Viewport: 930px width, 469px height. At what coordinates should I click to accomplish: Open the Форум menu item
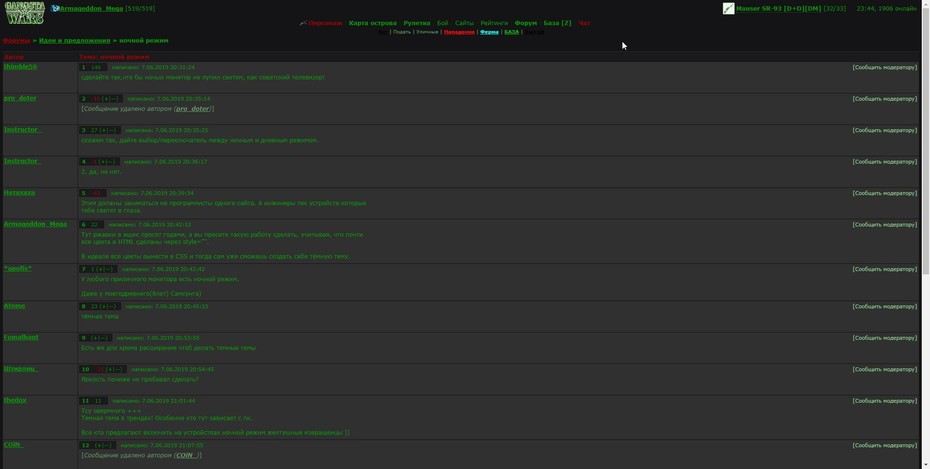tap(525, 23)
